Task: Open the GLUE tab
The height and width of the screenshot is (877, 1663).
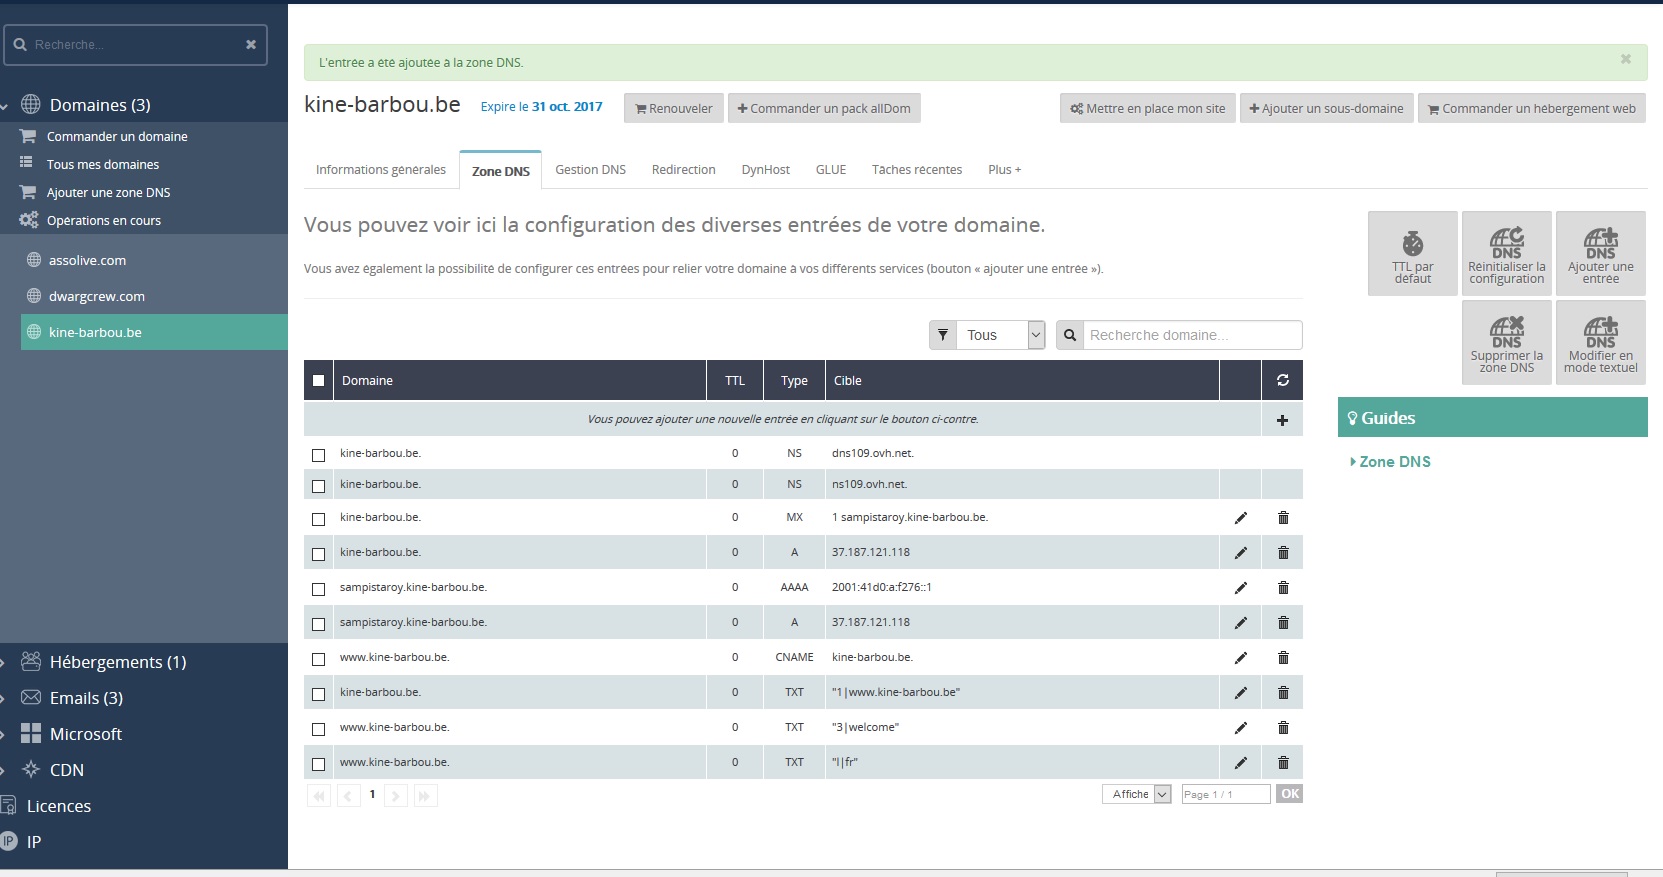Action: [830, 170]
